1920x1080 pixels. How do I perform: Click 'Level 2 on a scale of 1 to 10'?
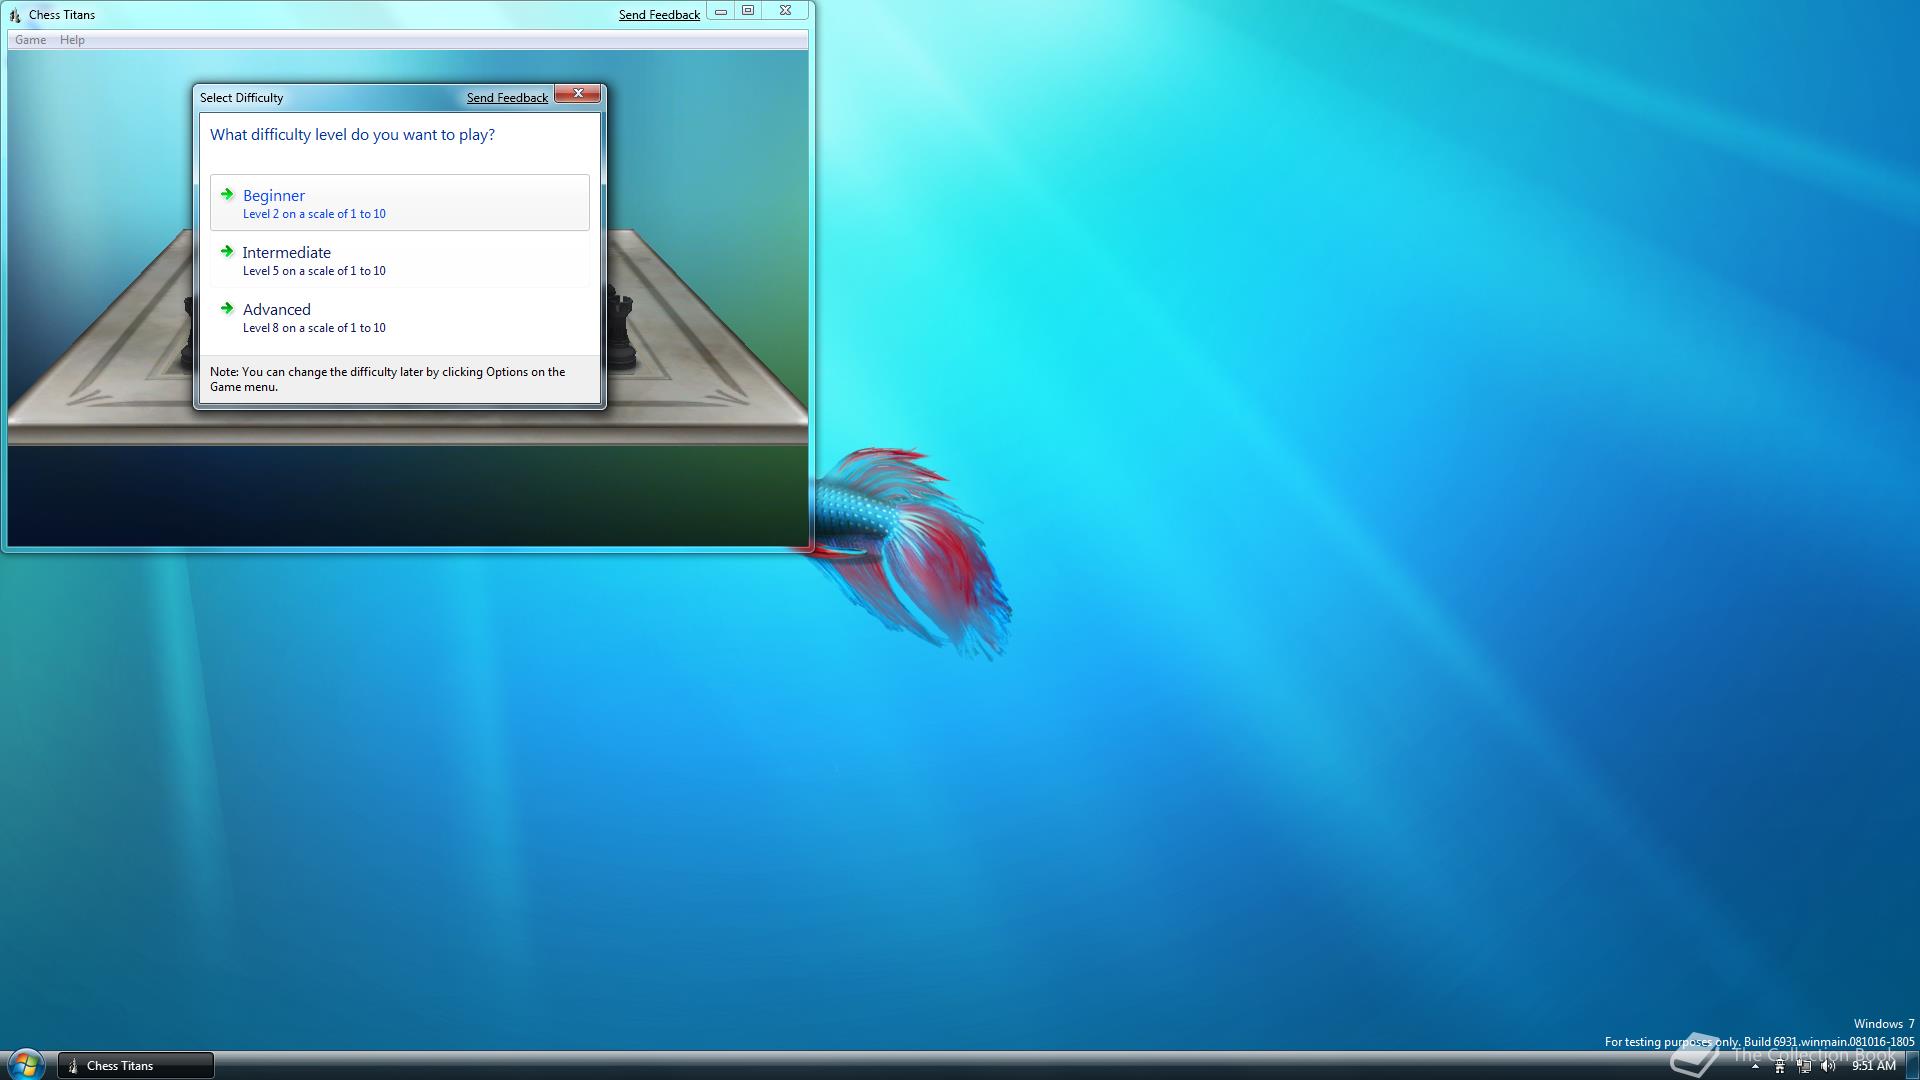click(314, 214)
